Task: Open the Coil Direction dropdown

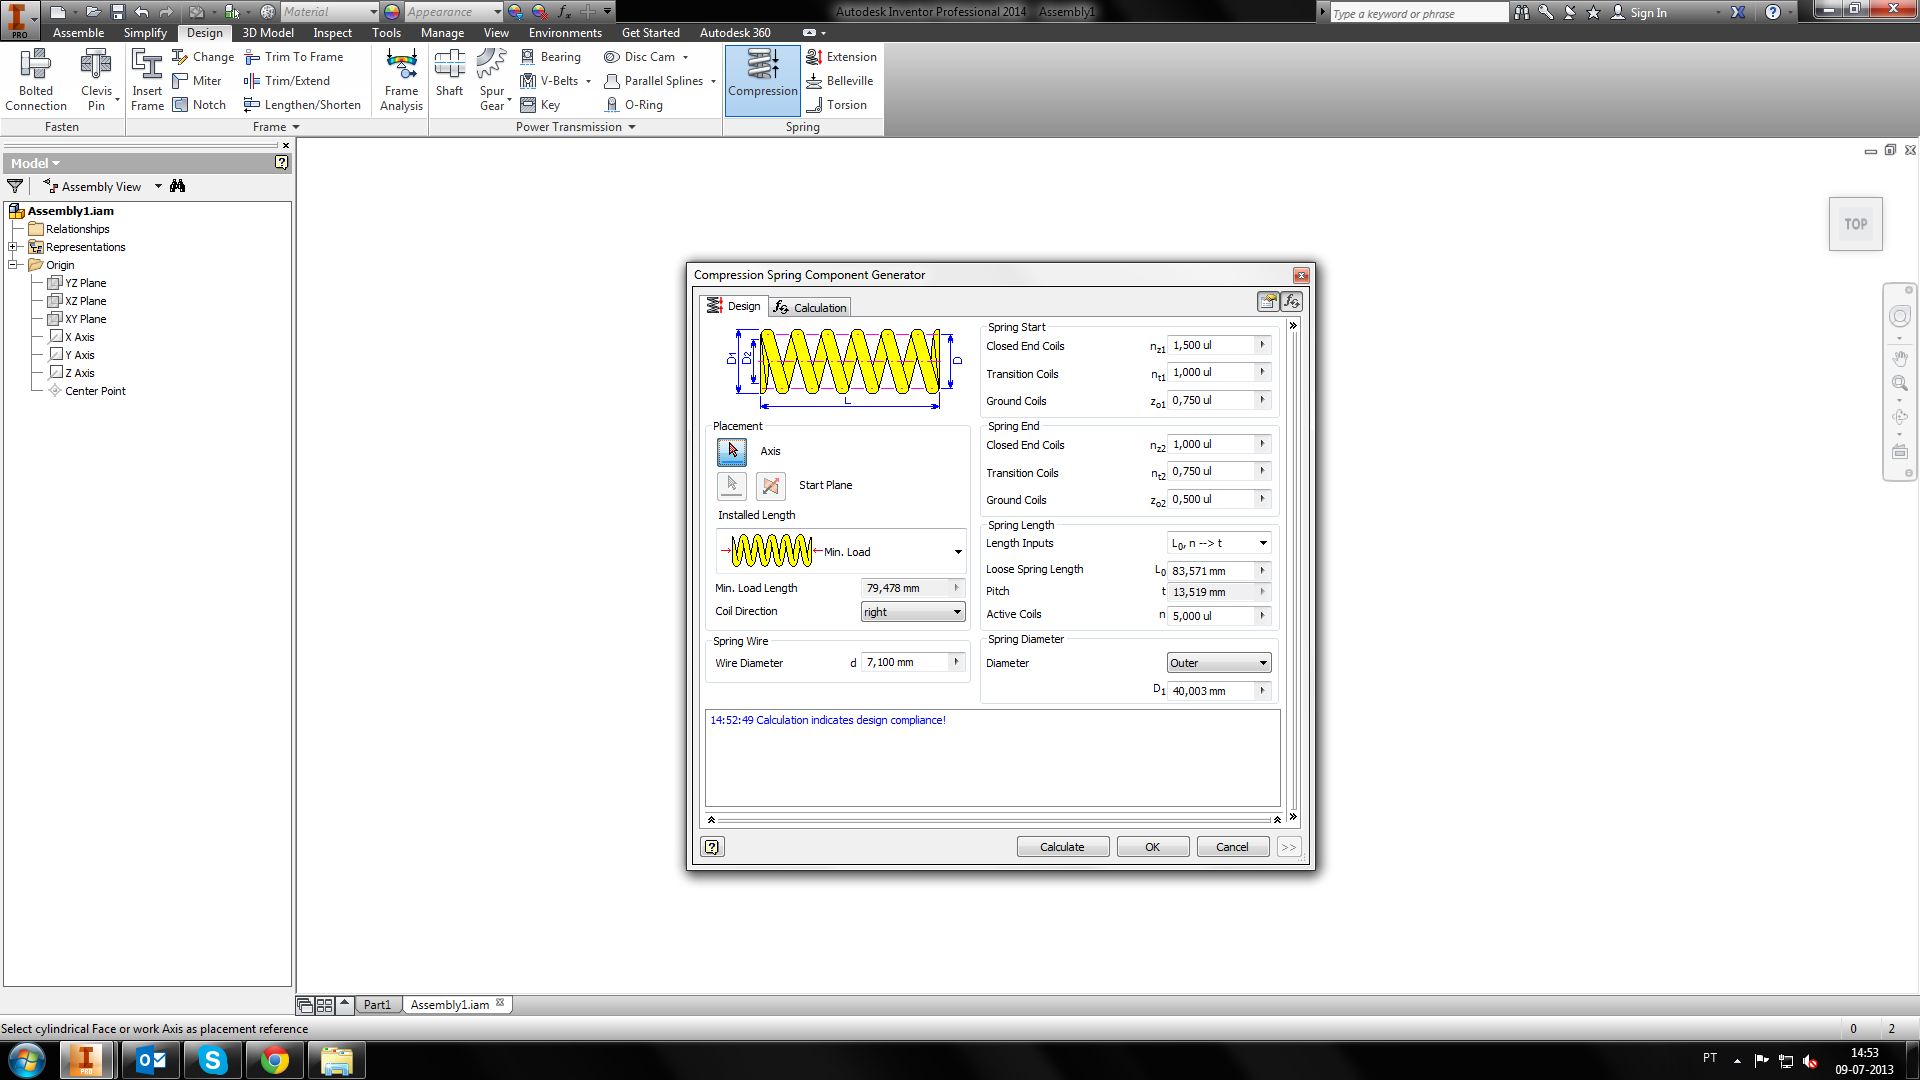Action: [x=912, y=612]
